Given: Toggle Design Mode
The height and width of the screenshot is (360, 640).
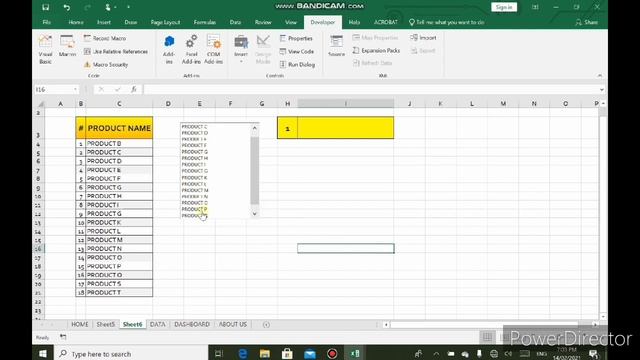Looking at the screenshot, I should pos(263,49).
